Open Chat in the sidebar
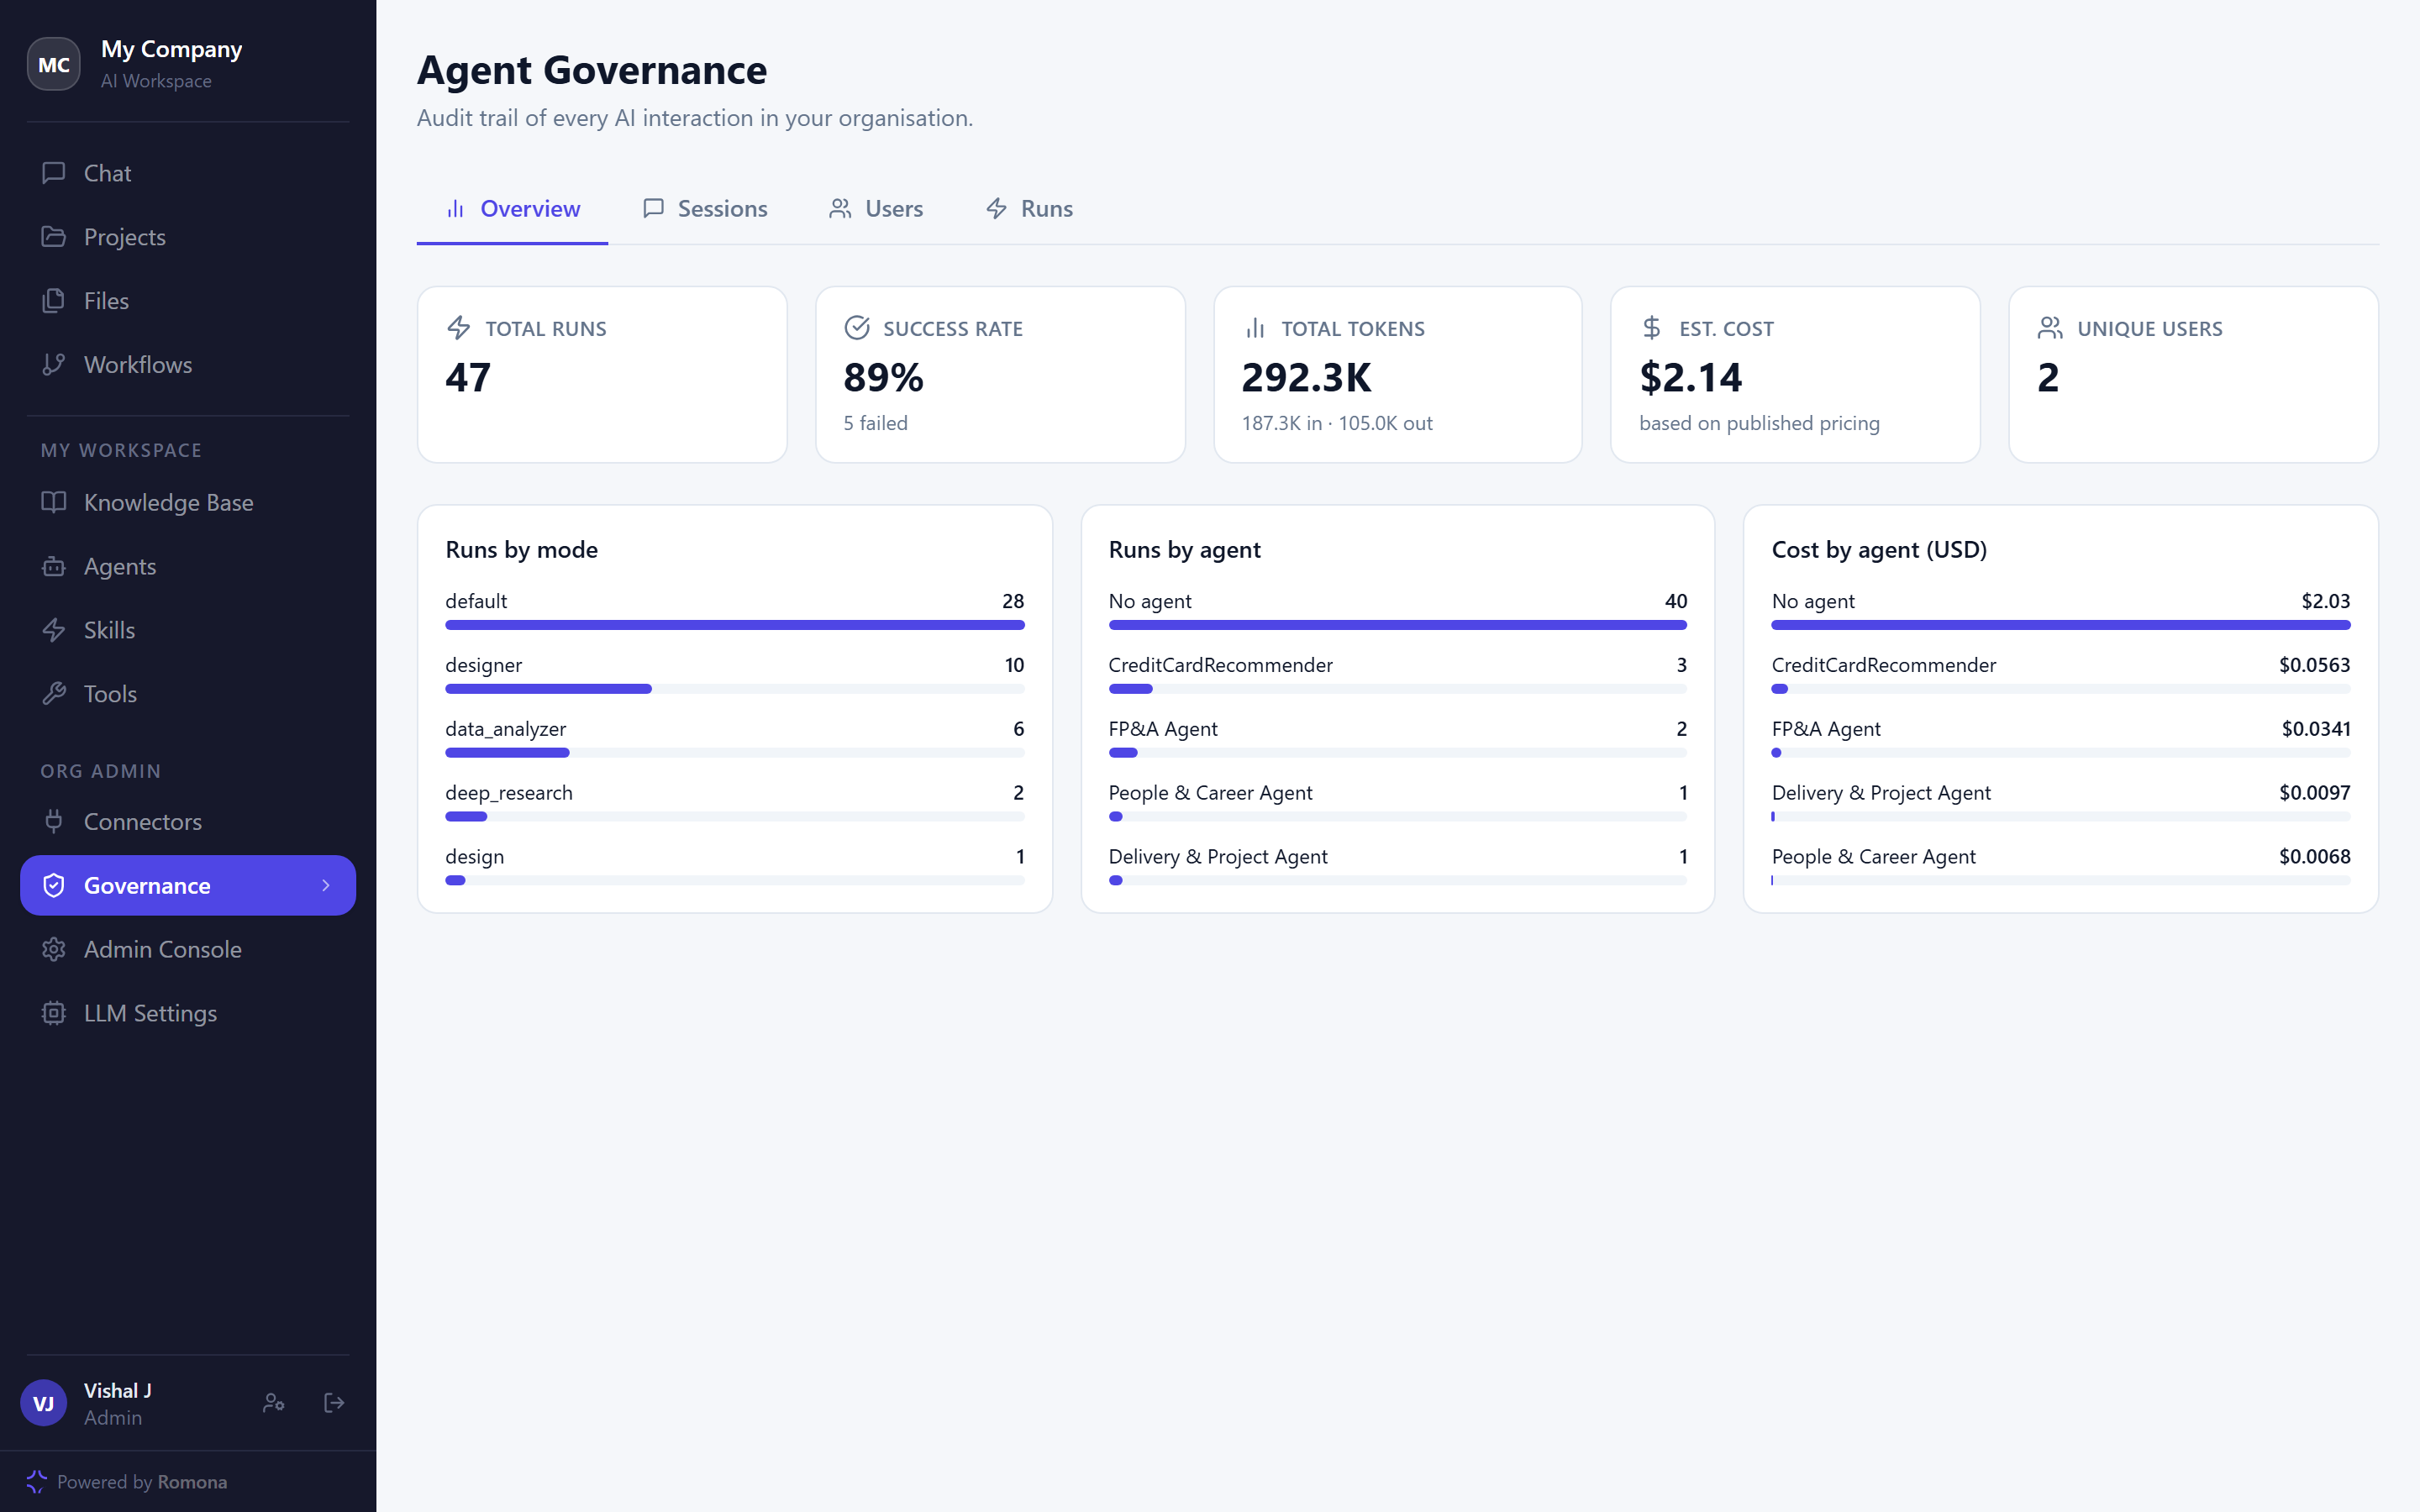Image resolution: width=2420 pixels, height=1512 pixels. [x=188, y=173]
